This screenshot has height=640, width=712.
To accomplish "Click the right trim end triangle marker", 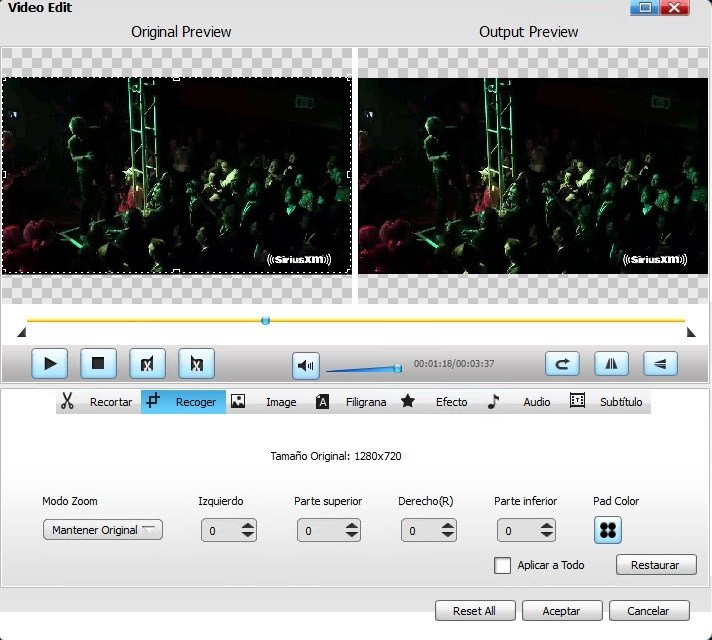I will (691, 332).
